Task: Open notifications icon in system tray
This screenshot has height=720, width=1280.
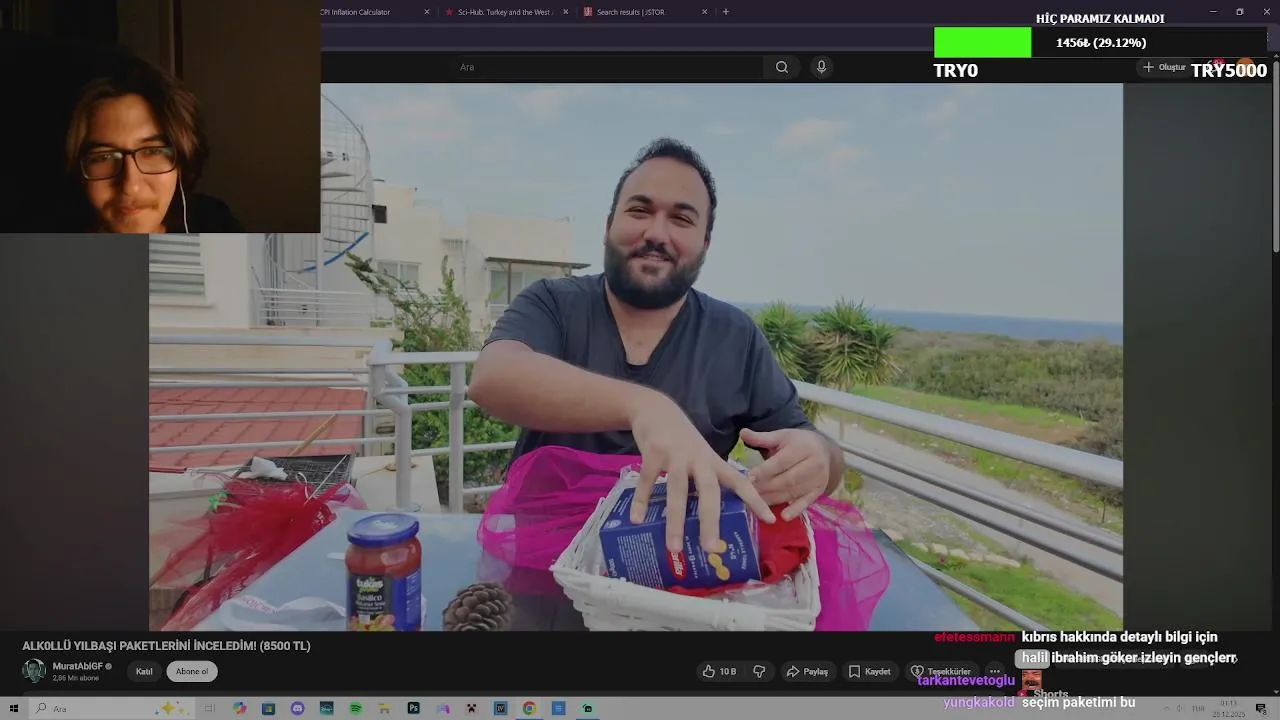Action: pos(1261,708)
